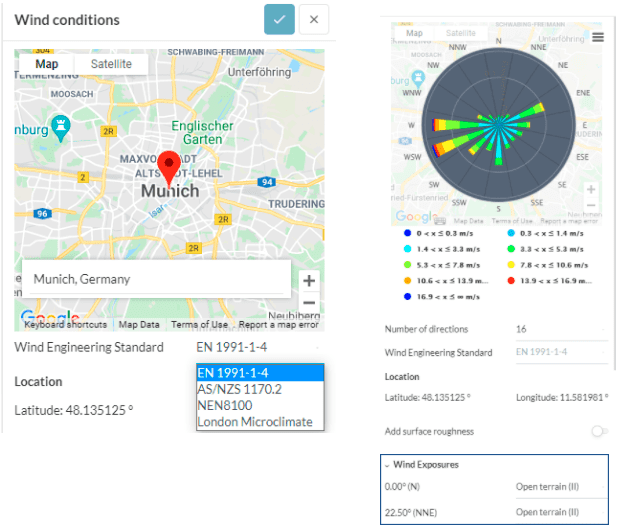Image resolution: width=619 pixels, height=528 pixels.
Task: Toggle legend 0.3 < x ≤ 1.4 m/s series
Action: coord(546,233)
